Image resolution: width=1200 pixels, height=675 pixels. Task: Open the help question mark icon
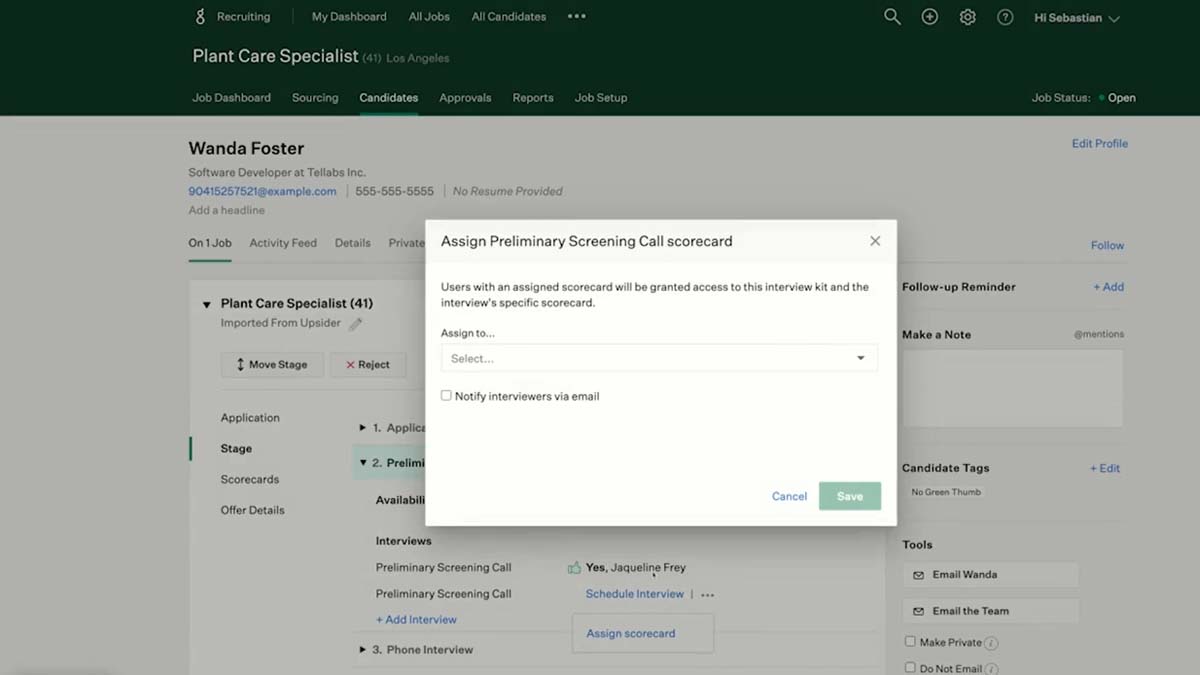[x=1005, y=17]
